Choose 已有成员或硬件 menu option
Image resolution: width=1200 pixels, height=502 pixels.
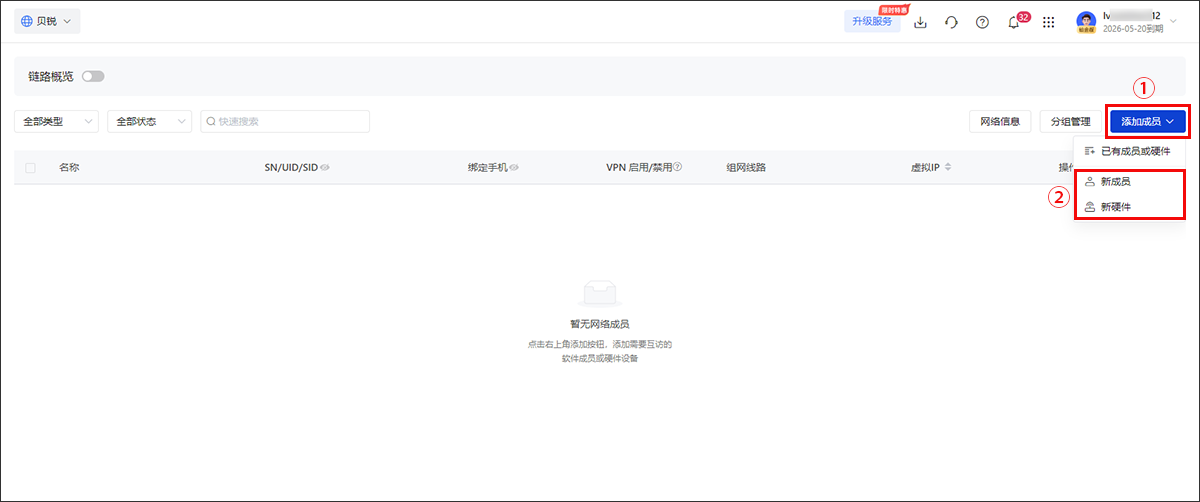[1127, 151]
